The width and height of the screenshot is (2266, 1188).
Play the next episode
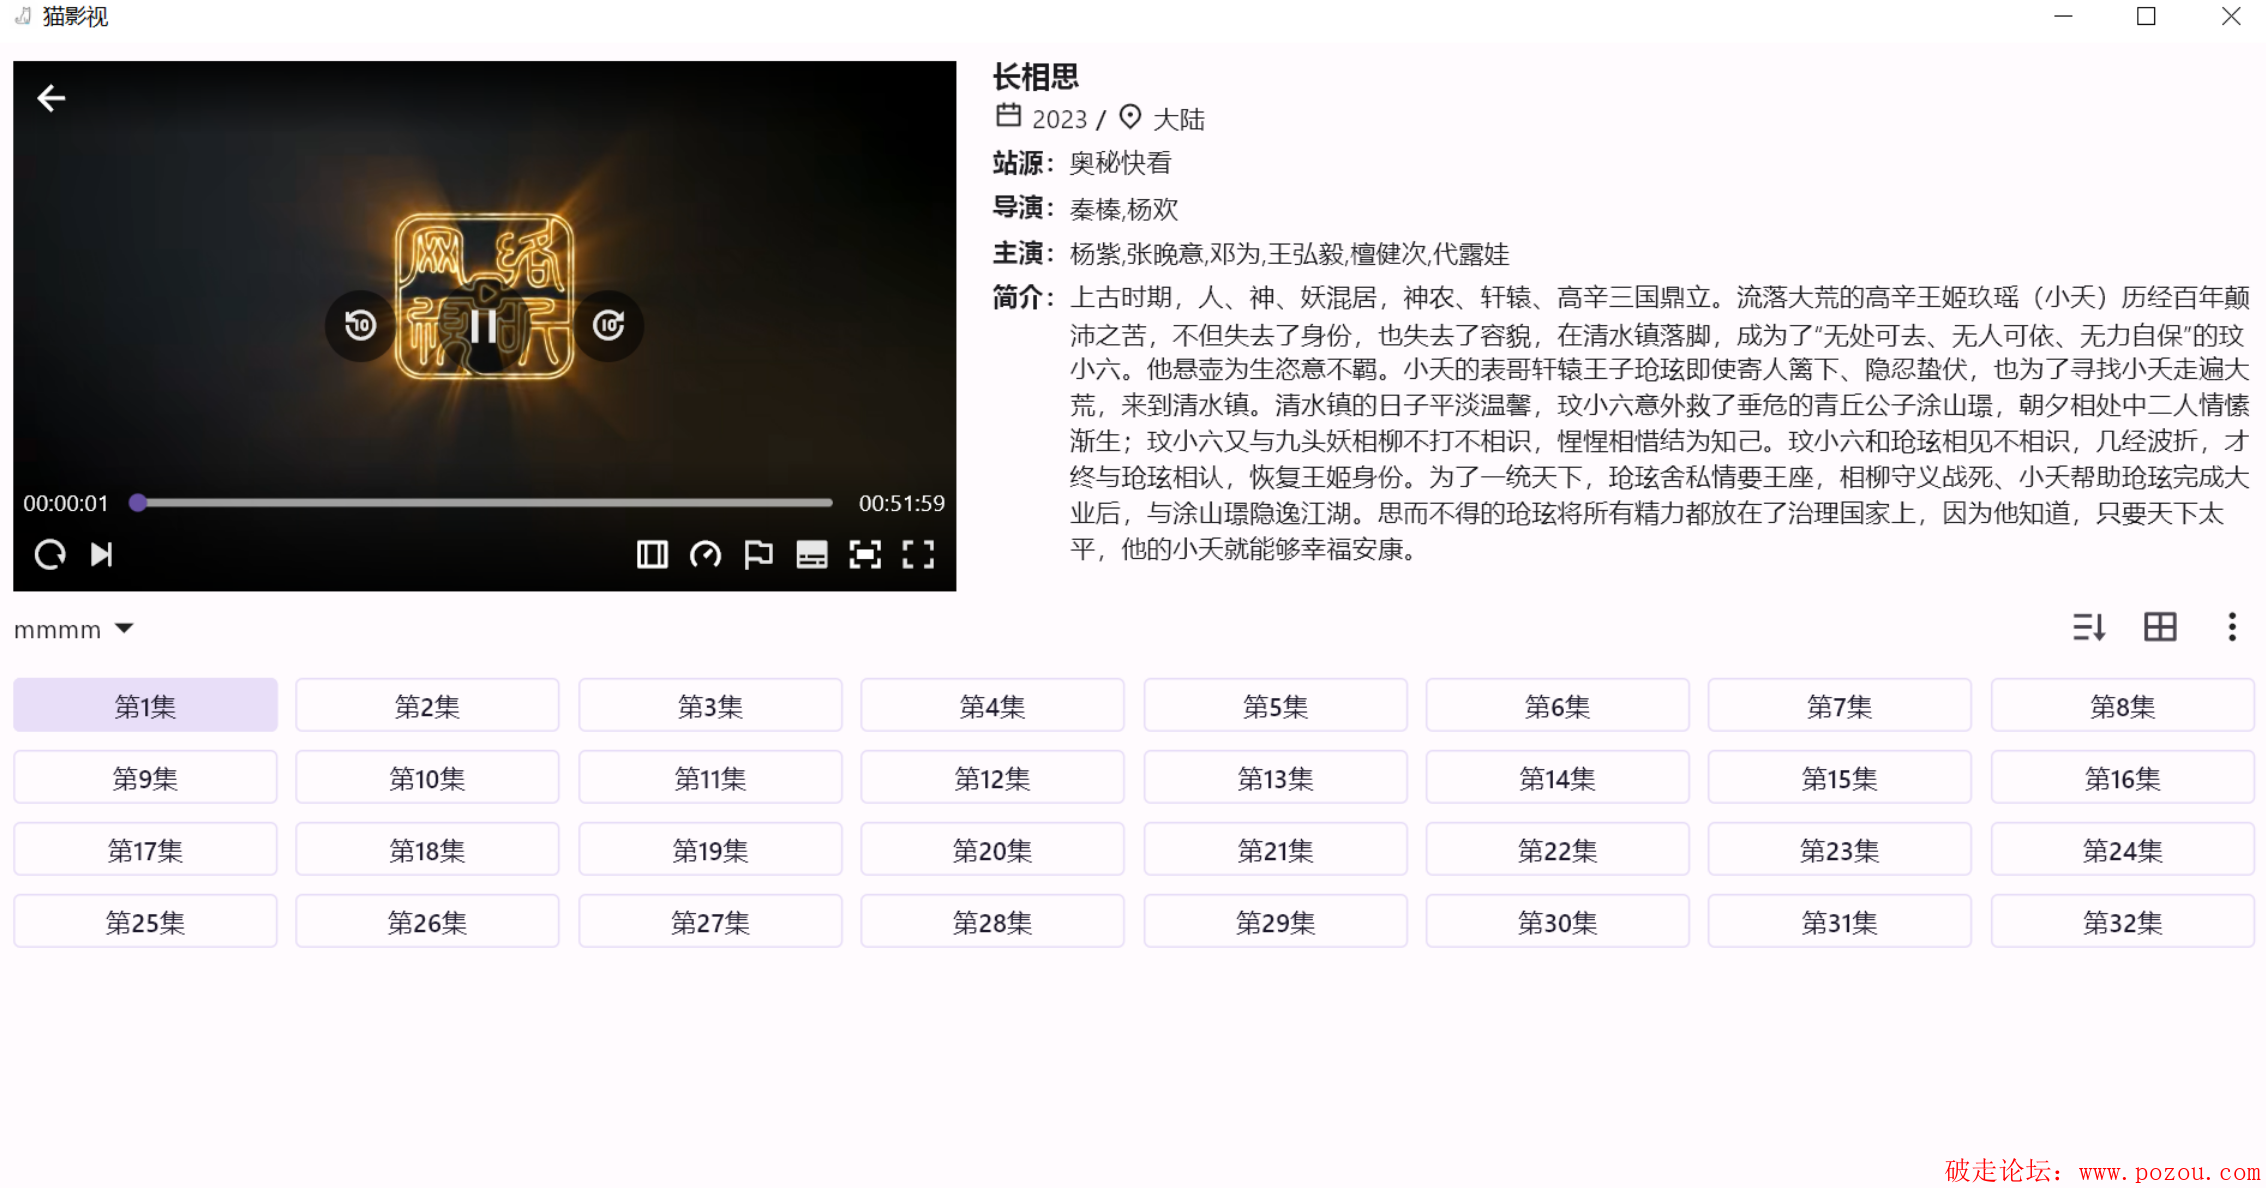[101, 554]
